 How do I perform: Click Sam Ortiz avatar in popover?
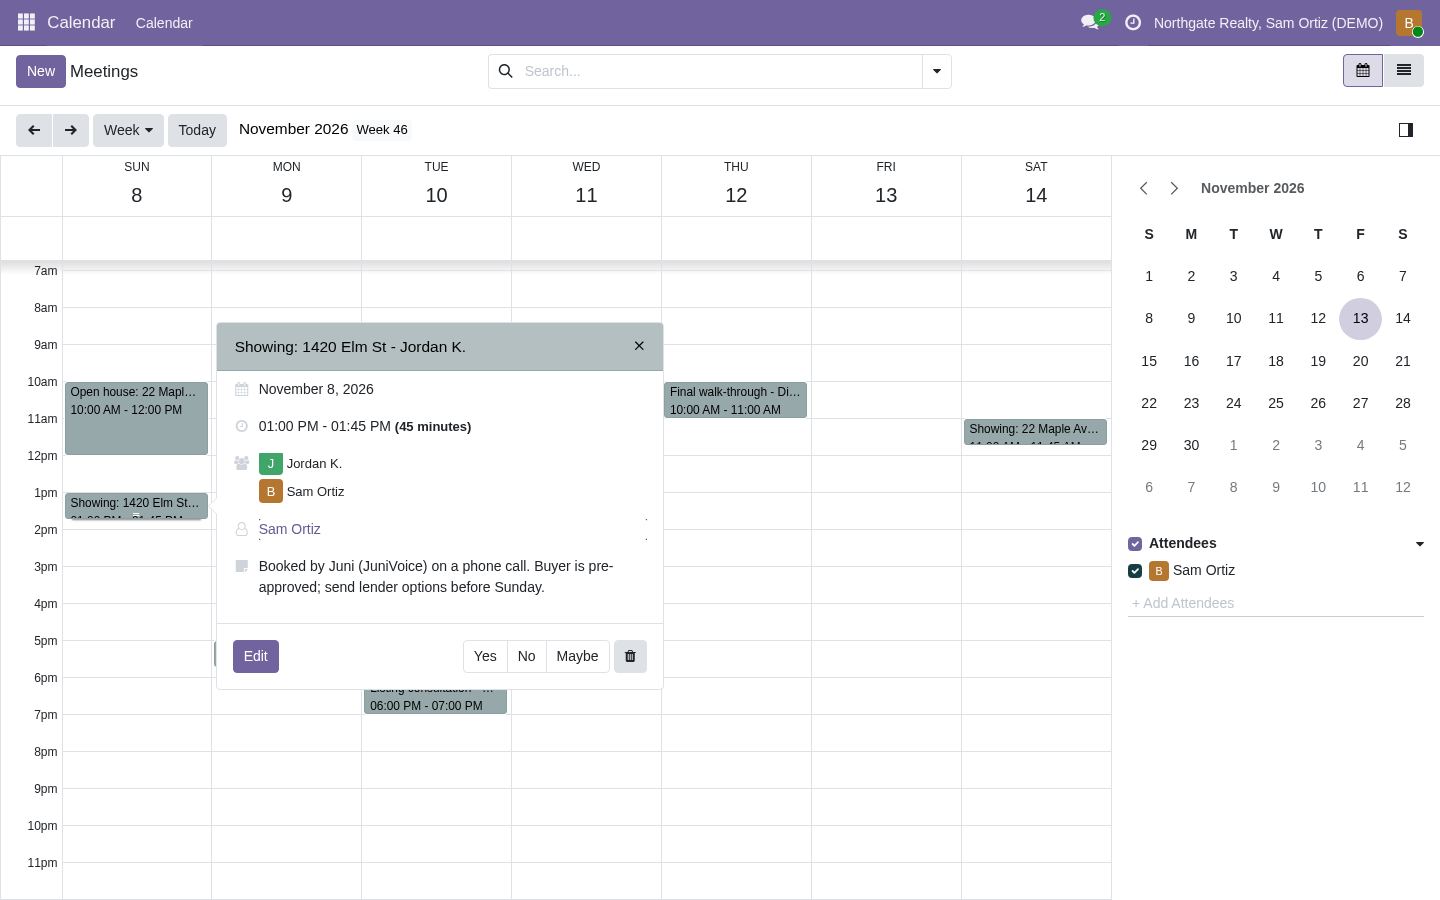(x=270, y=492)
